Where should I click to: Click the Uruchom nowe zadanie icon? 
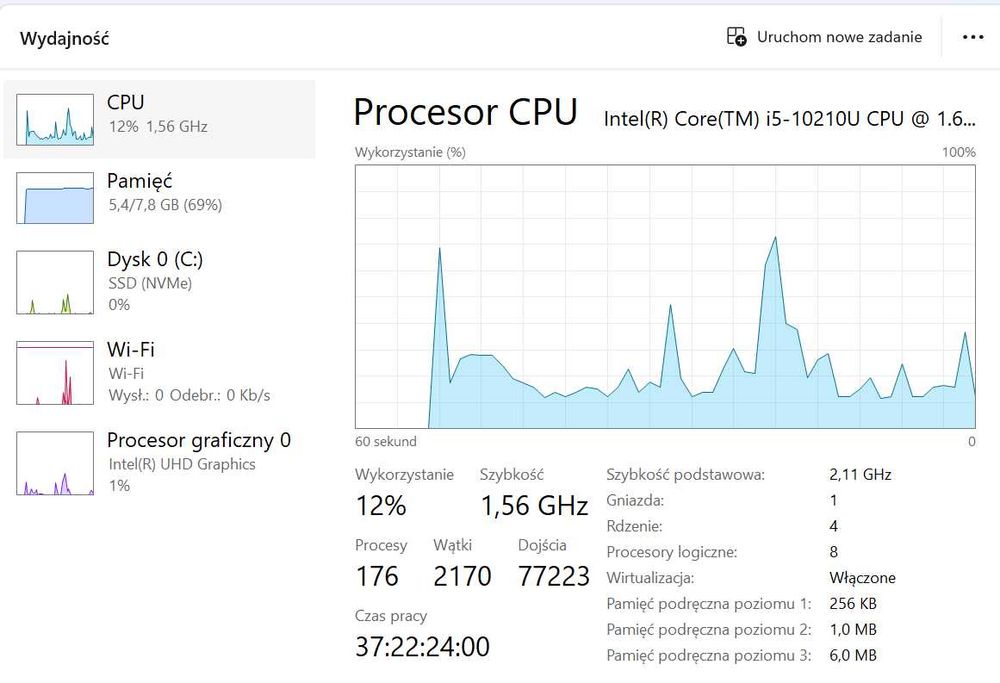coord(736,37)
